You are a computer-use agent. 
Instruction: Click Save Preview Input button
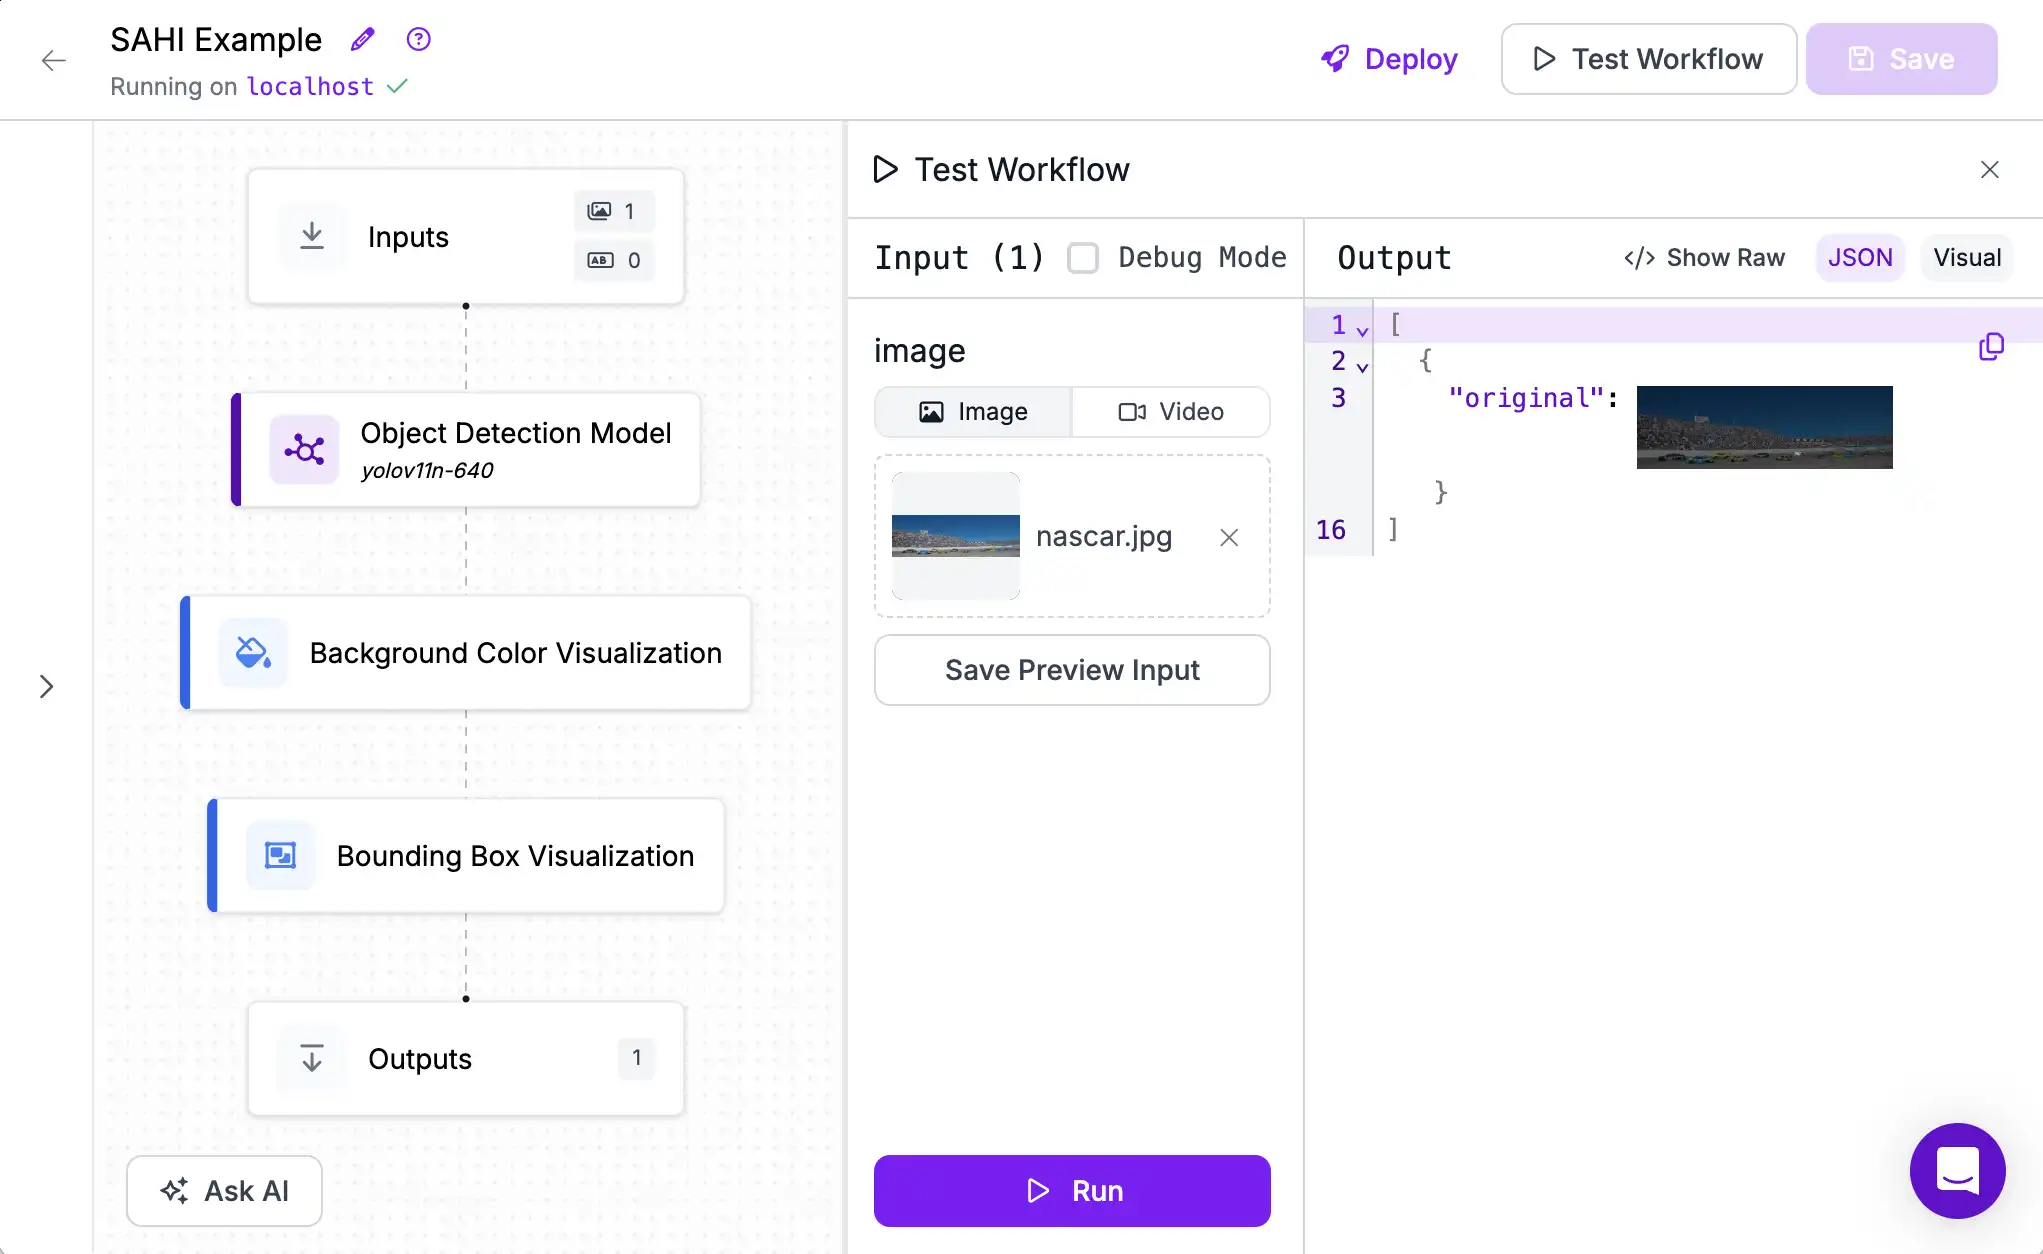(x=1073, y=670)
